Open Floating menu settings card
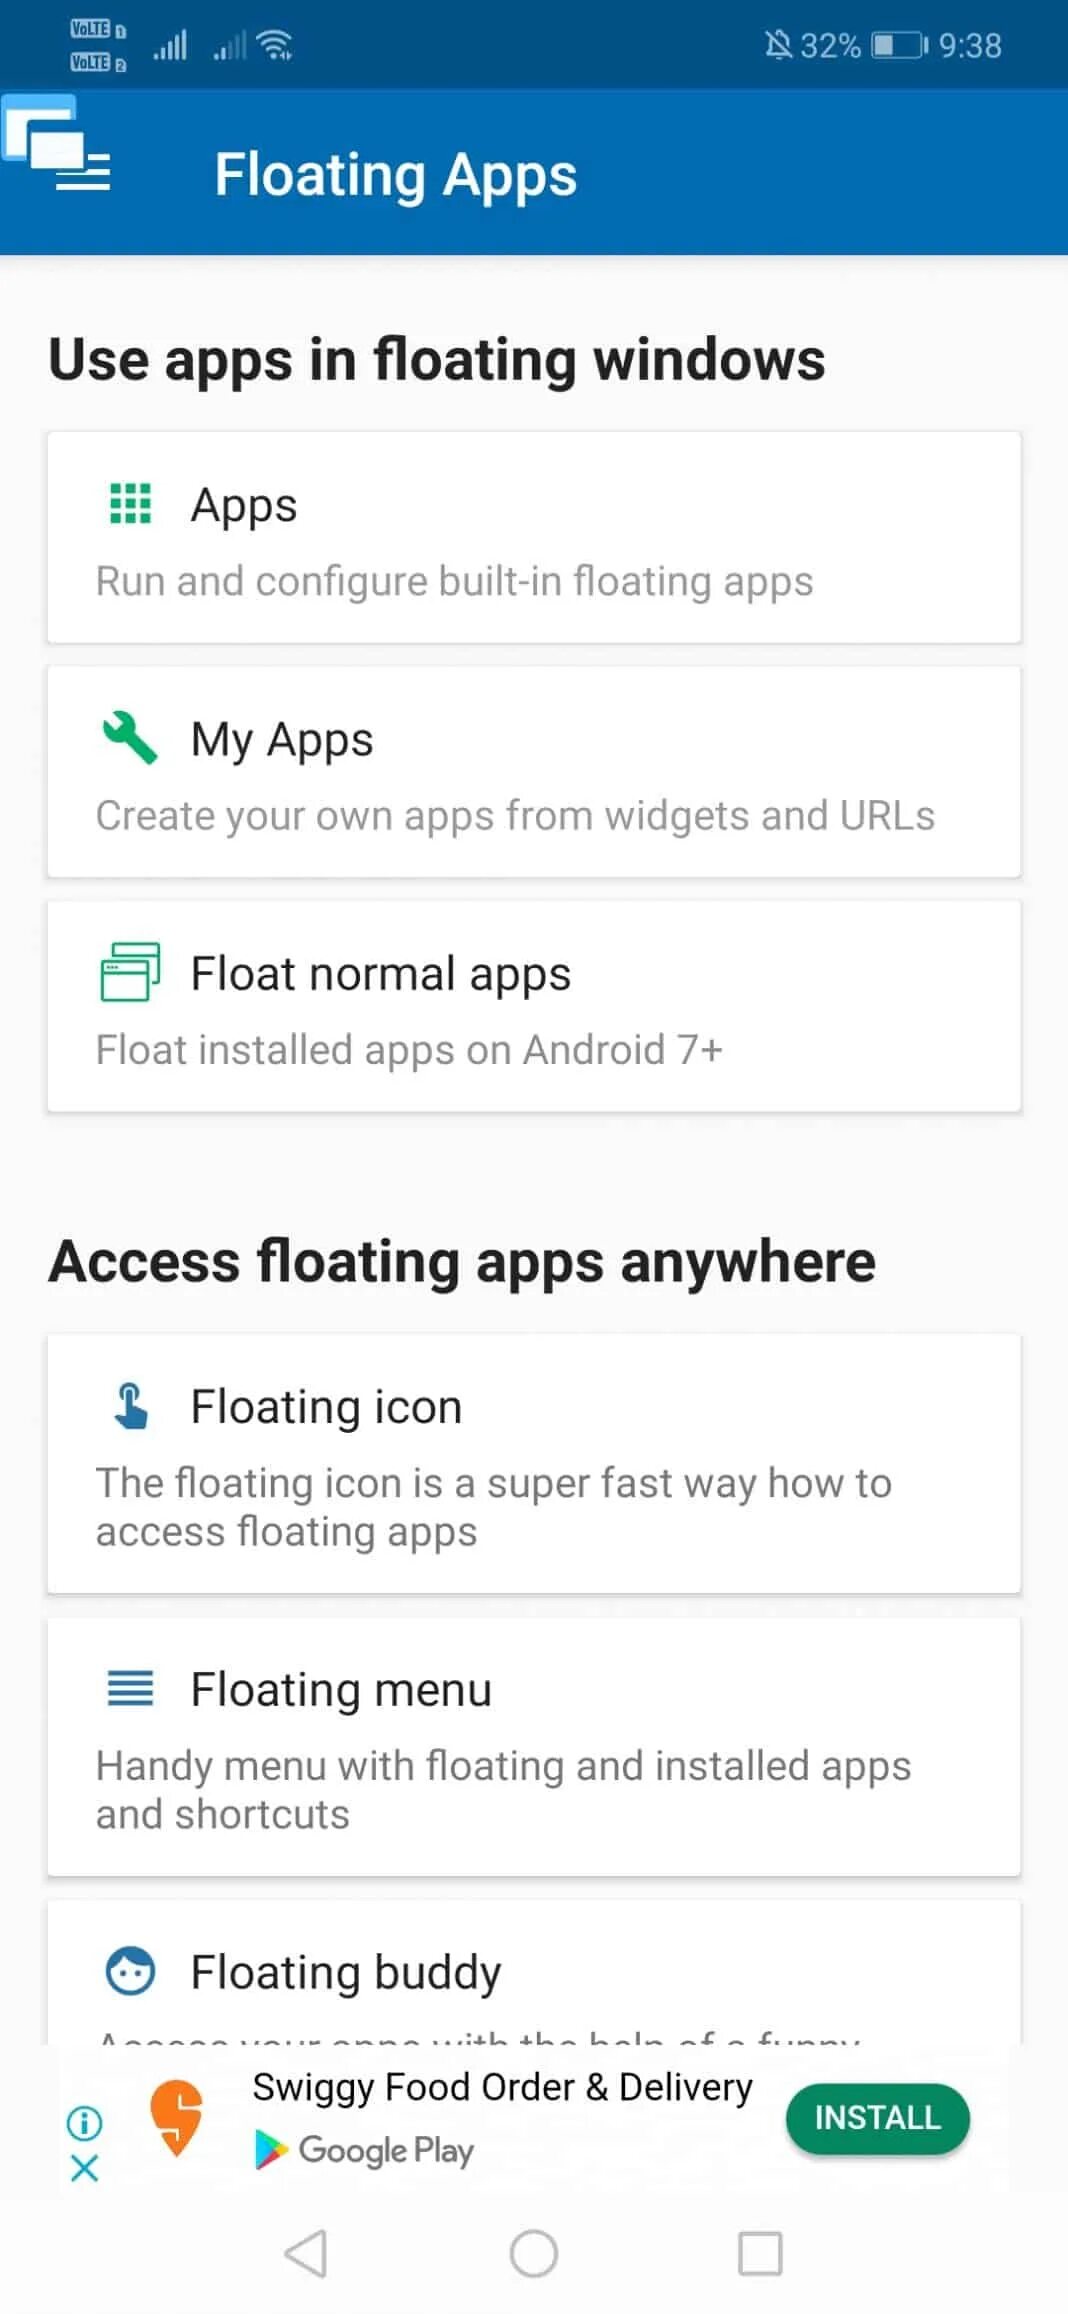 pyautogui.click(x=534, y=1746)
